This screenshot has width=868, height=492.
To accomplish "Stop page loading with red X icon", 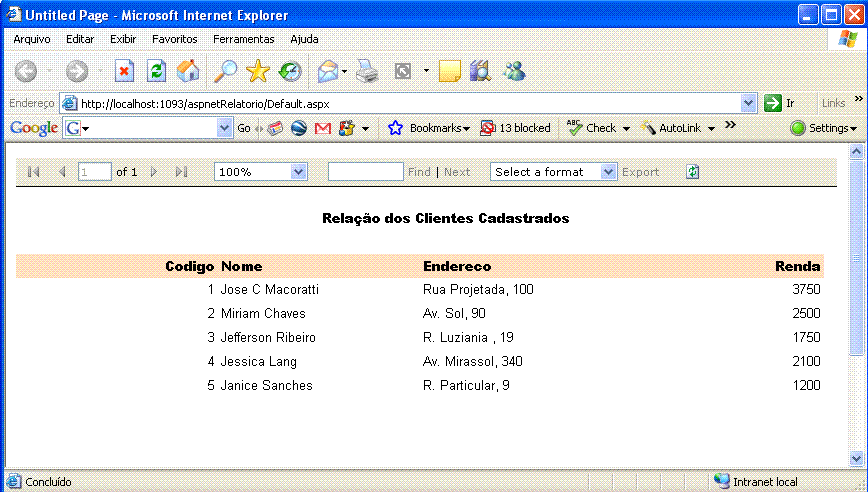I will point(125,71).
